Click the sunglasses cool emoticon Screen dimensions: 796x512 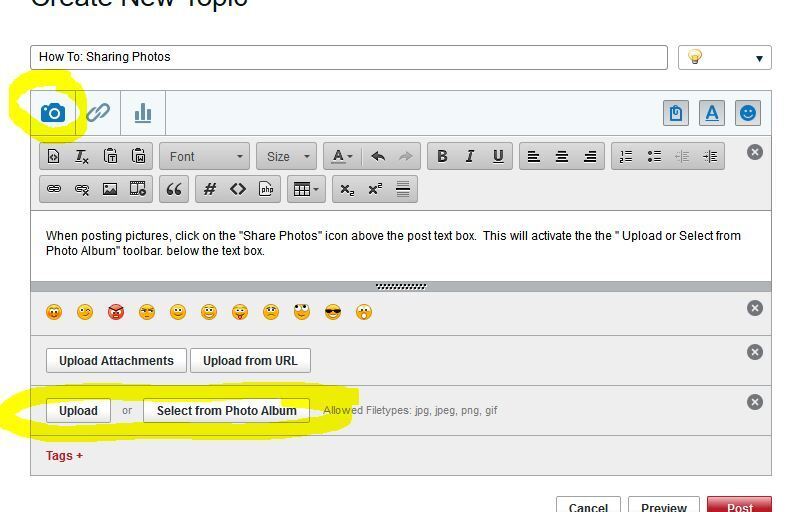click(x=333, y=312)
